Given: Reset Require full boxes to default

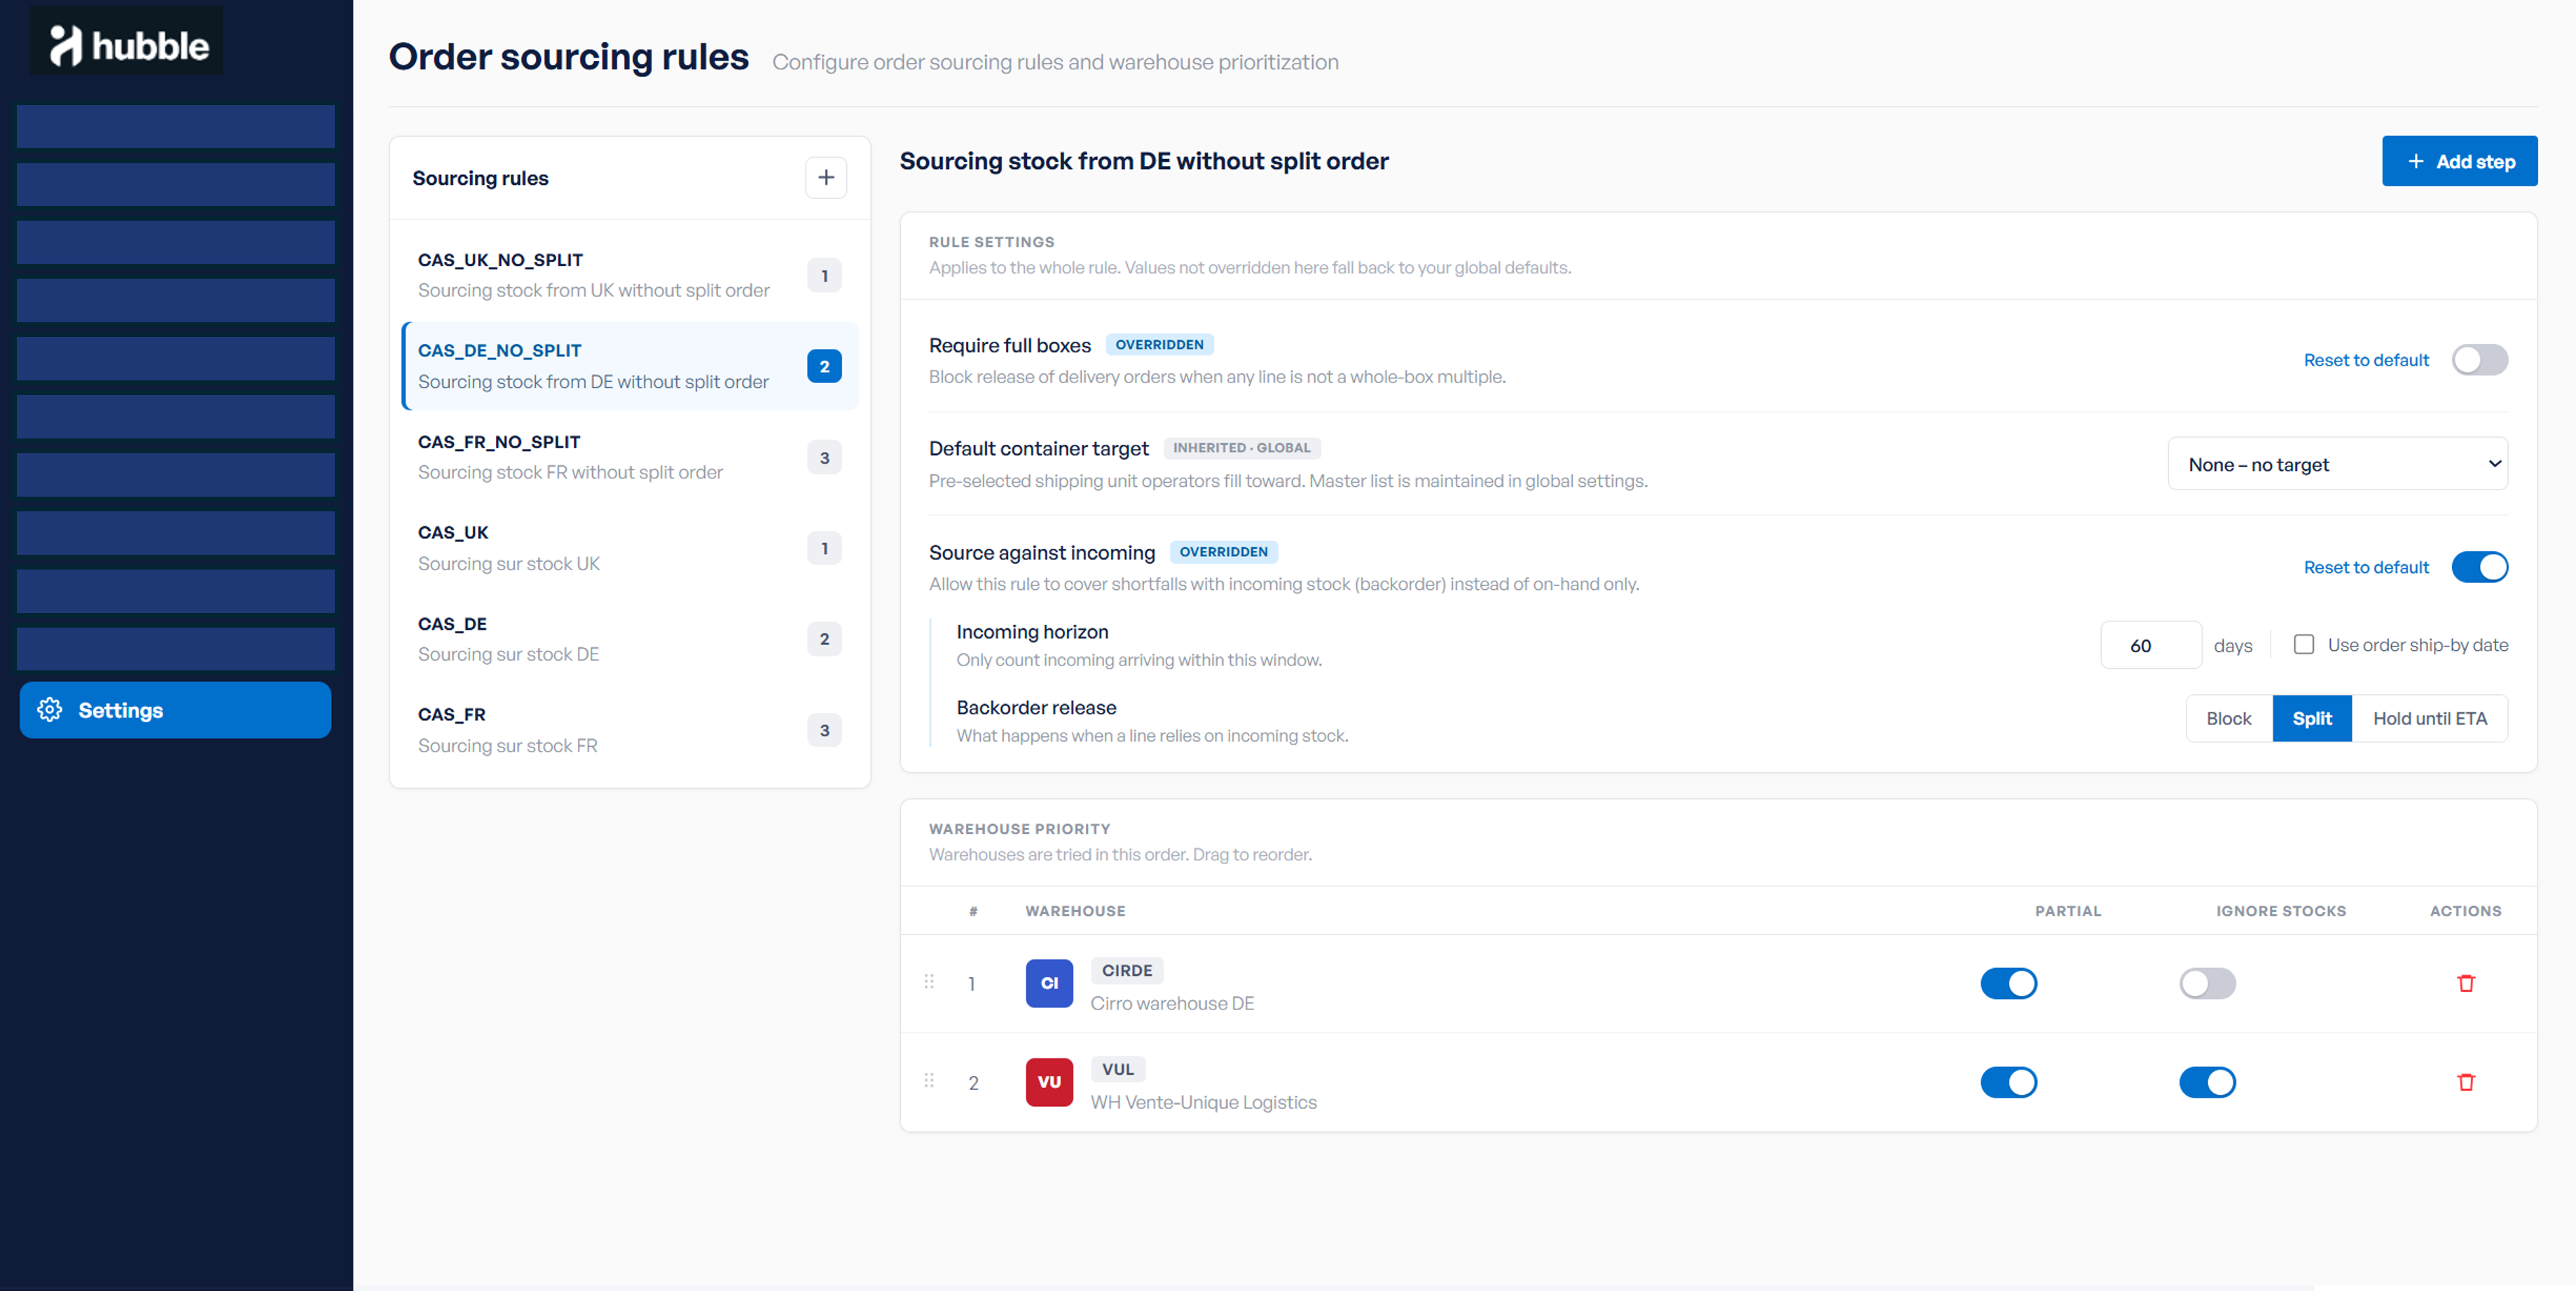Looking at the screenshot, I should [2365, 360].
